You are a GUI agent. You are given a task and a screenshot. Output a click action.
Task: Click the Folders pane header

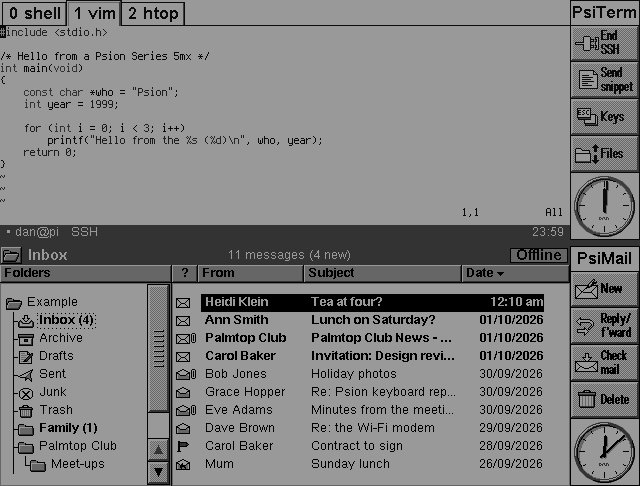(x=85, y=273)
